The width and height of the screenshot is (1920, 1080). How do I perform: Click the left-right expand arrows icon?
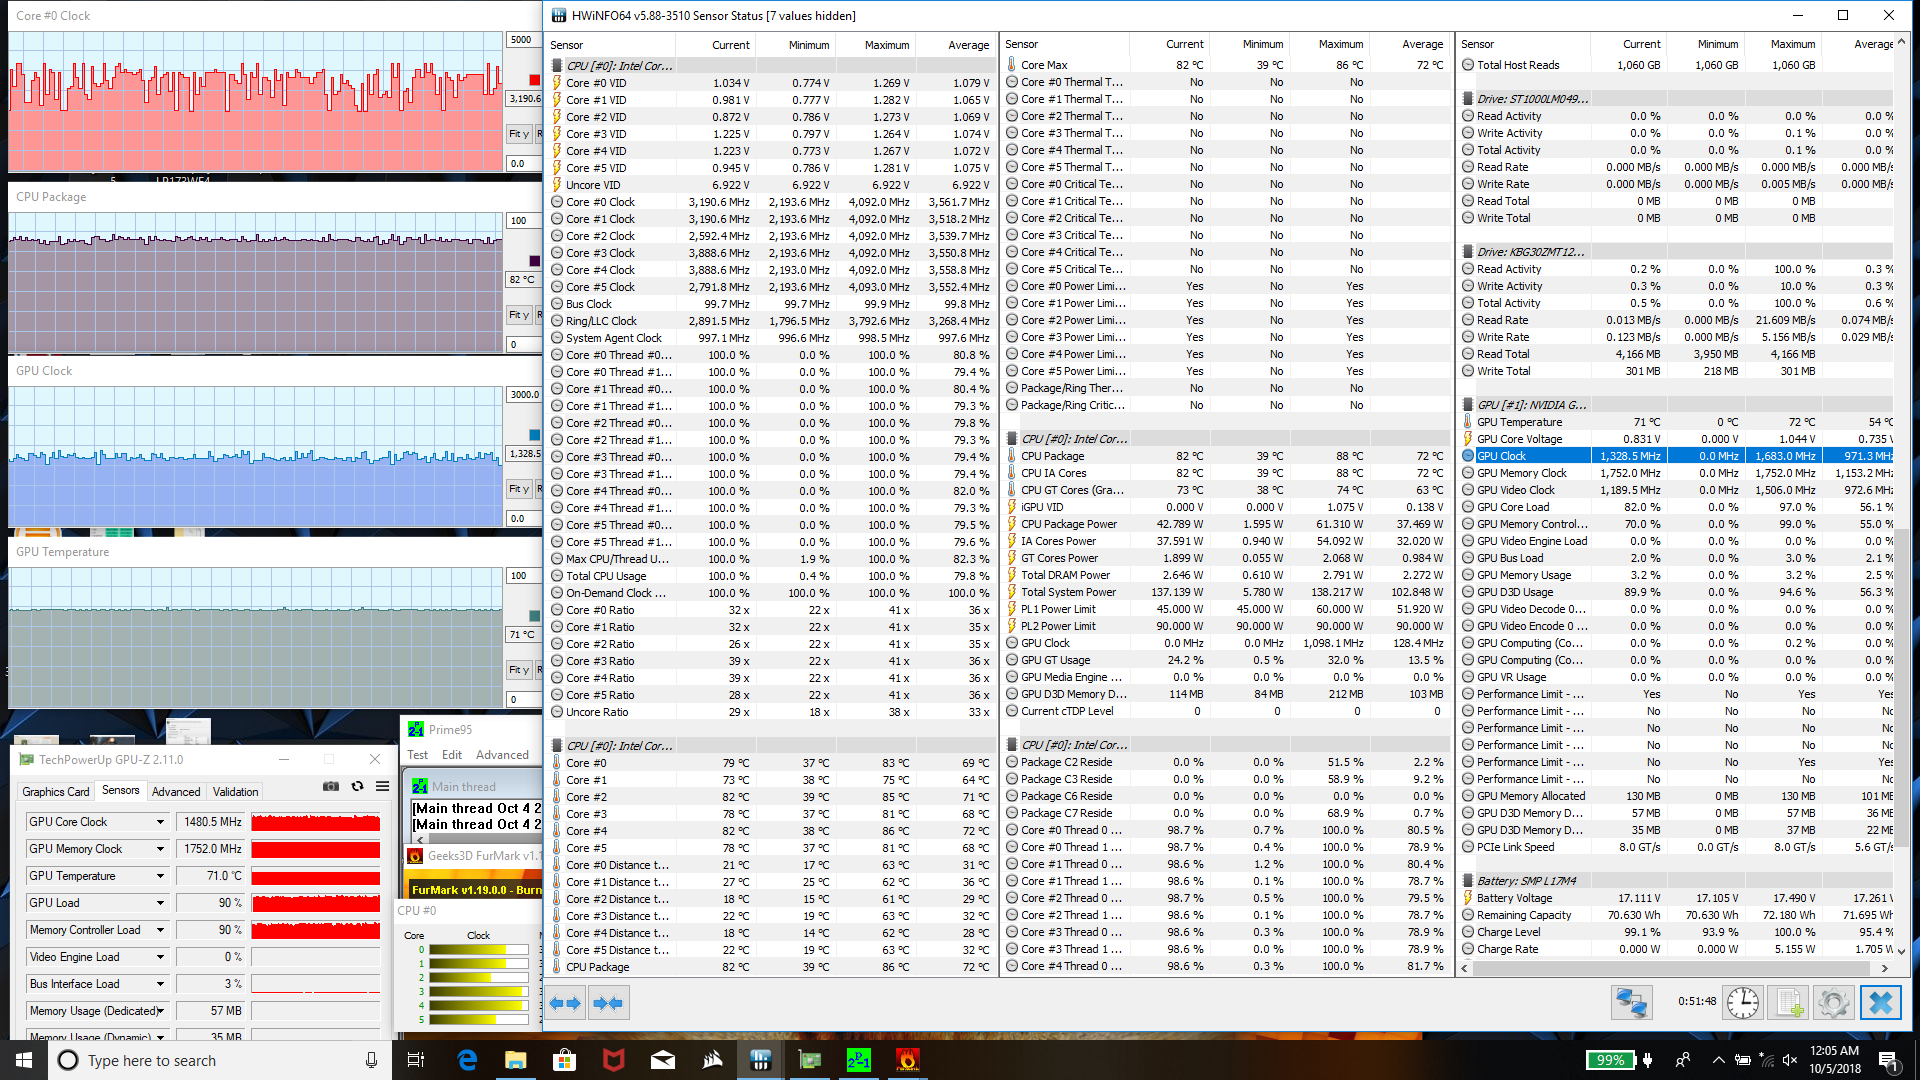[x=566, y=1003]
